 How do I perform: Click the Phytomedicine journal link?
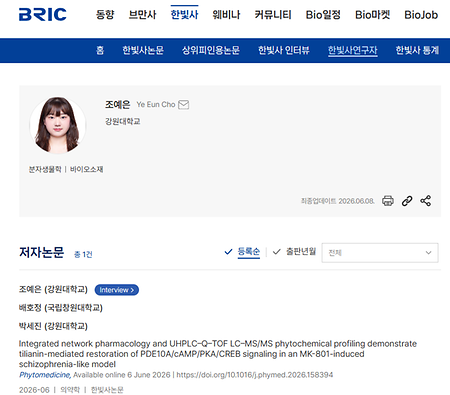(x=45, y=375)
